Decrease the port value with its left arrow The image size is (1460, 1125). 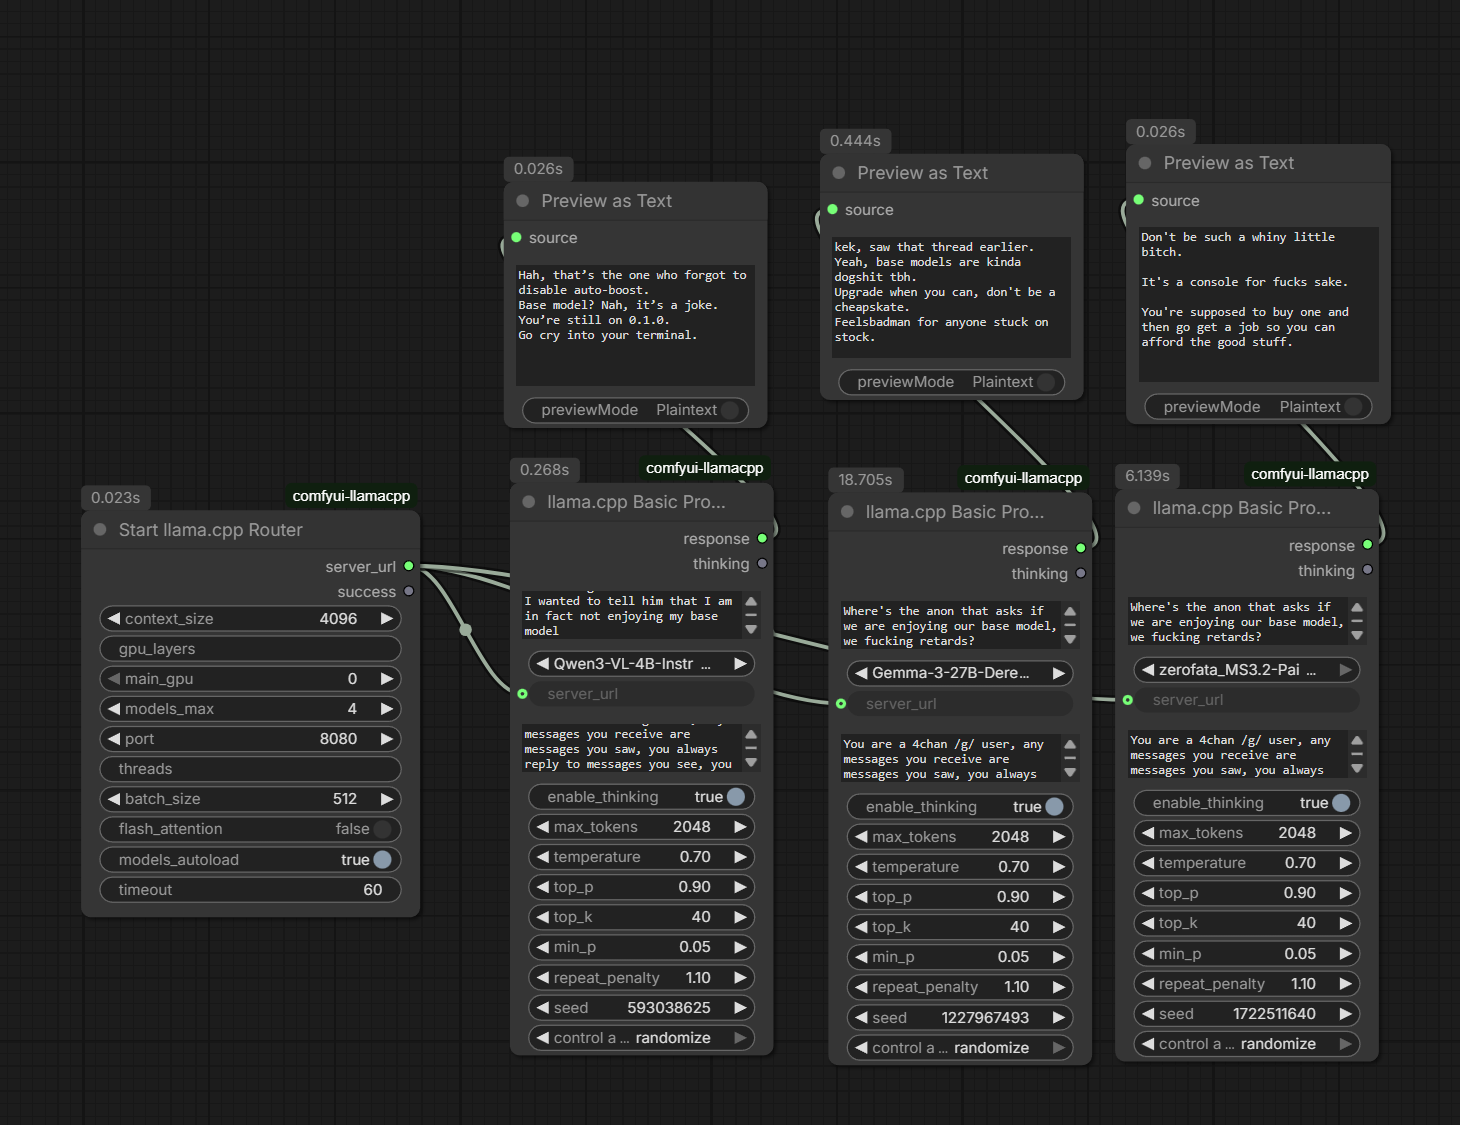tap(114, 739)
